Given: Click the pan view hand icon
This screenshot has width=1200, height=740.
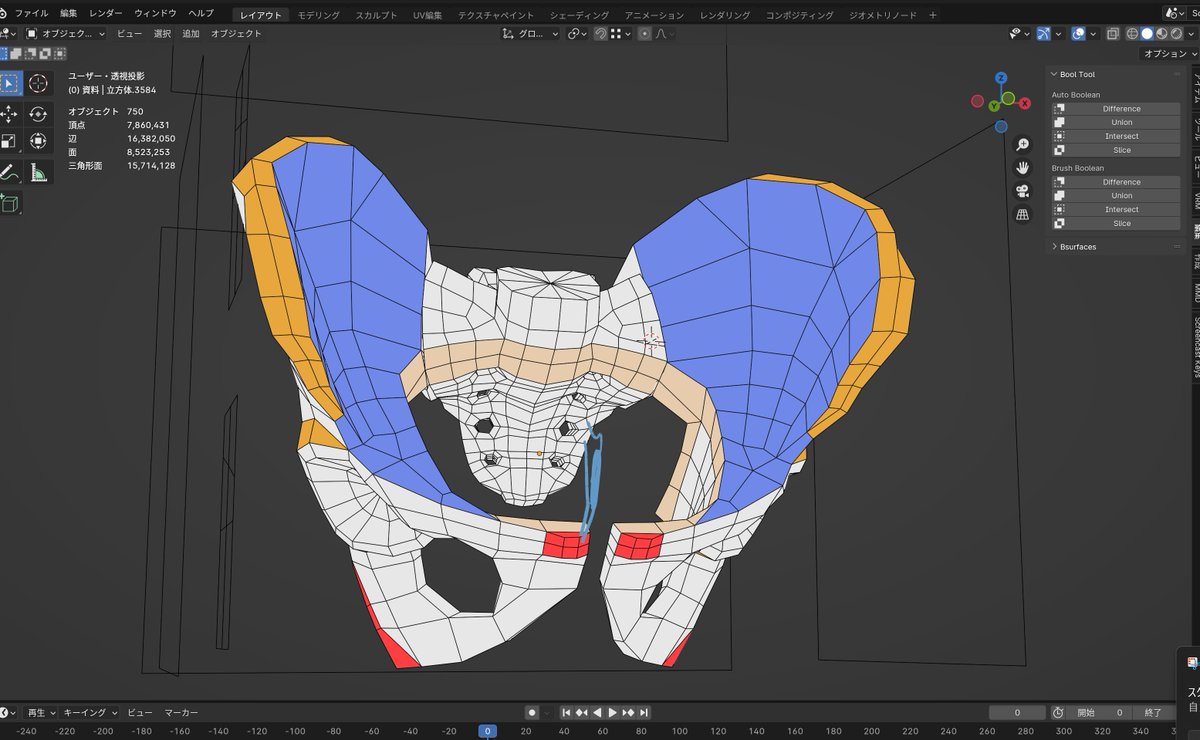Looking at the screenshot, I should (1022, 168).
